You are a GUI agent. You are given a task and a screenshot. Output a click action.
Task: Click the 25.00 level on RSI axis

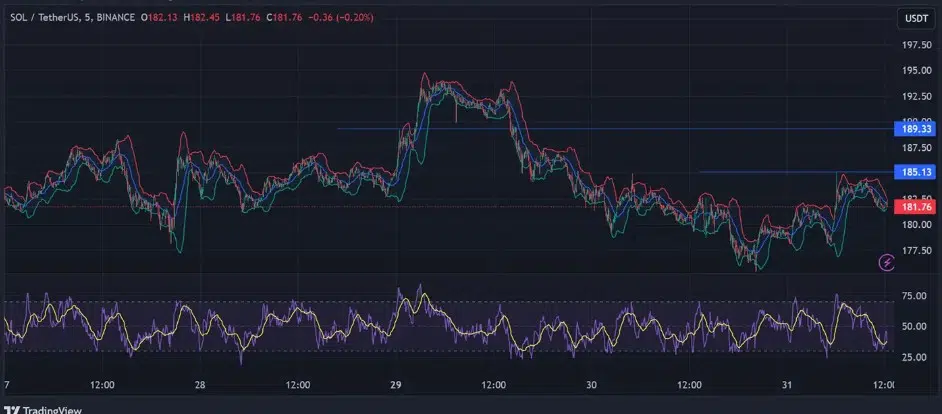912,357
